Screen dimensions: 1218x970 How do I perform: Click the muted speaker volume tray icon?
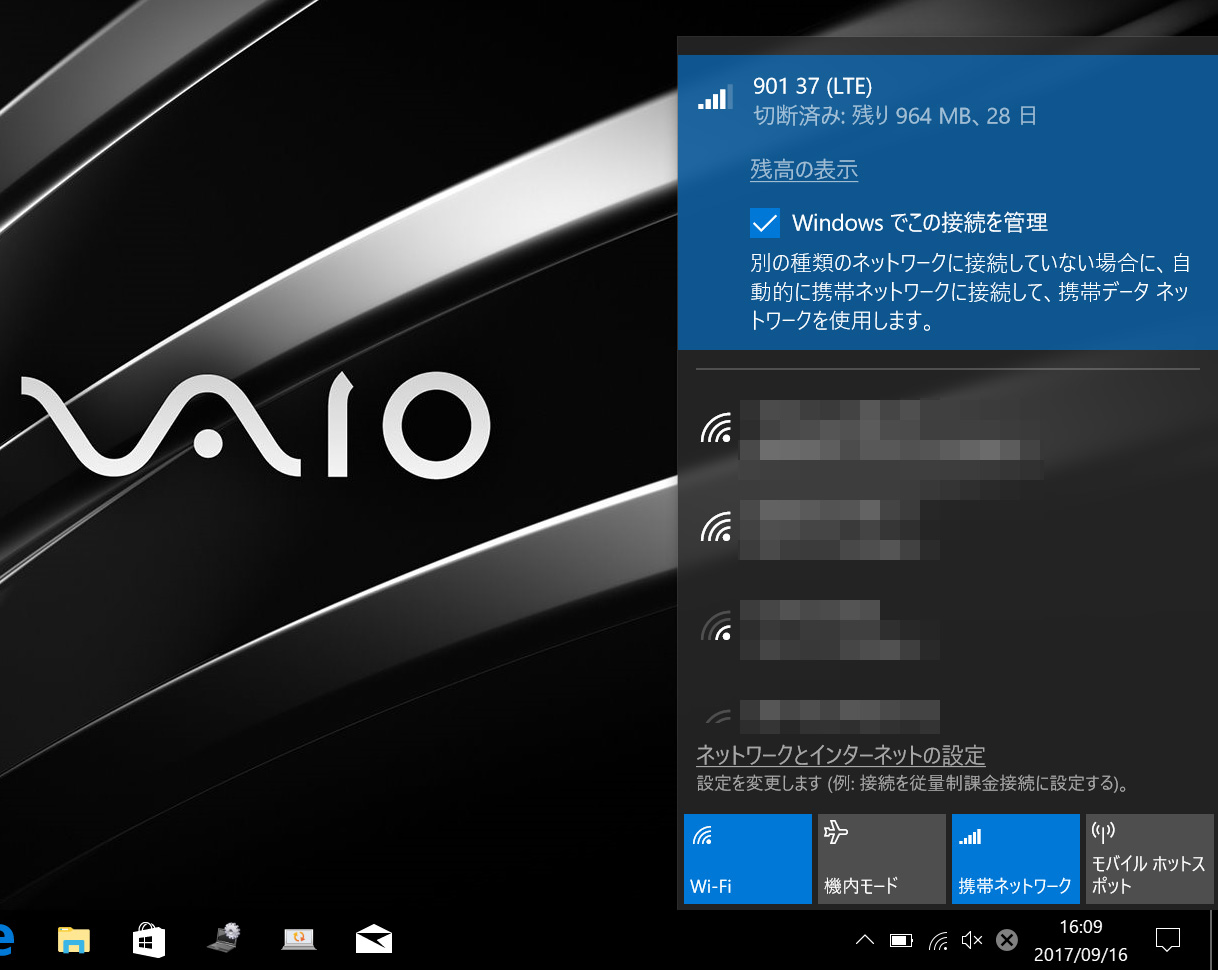(x=972, y=940)
